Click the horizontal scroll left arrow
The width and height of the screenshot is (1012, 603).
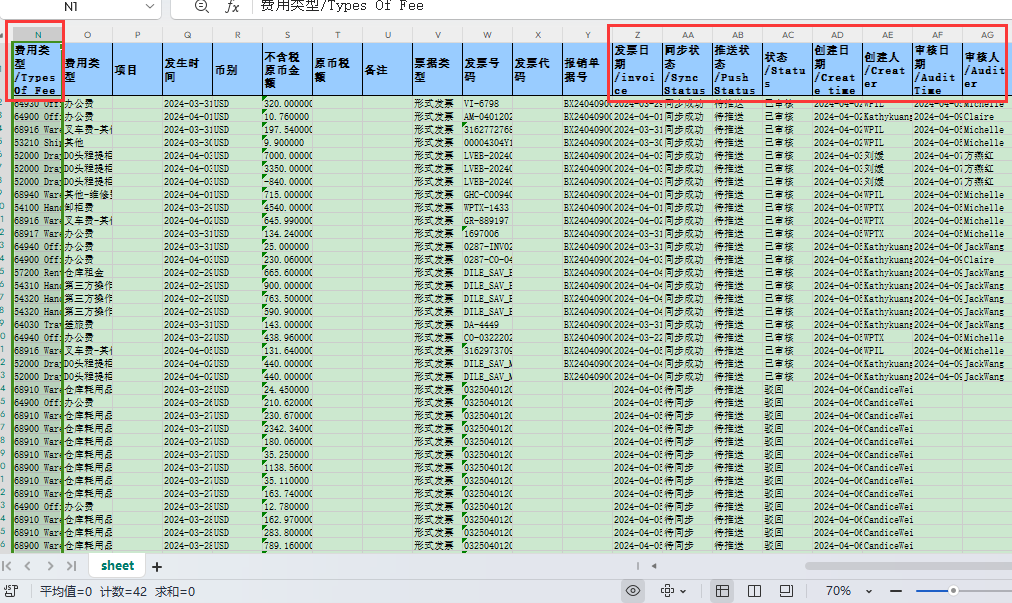pos(654,566)
